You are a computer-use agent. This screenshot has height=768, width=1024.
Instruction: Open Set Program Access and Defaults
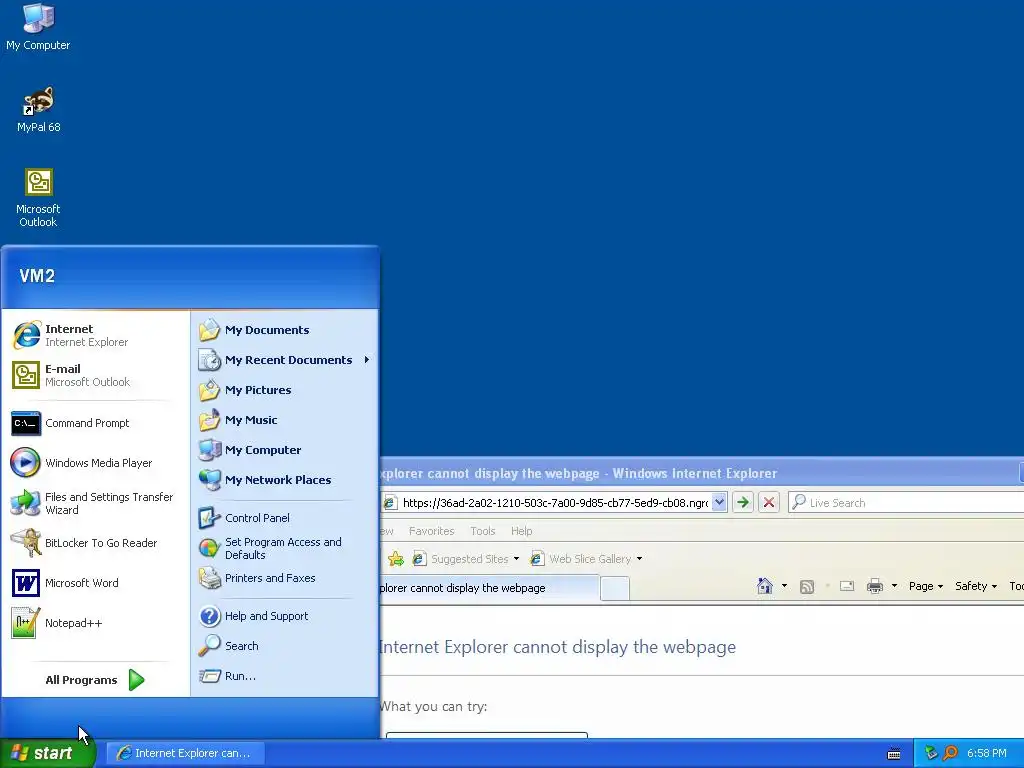tap(284, 548)
